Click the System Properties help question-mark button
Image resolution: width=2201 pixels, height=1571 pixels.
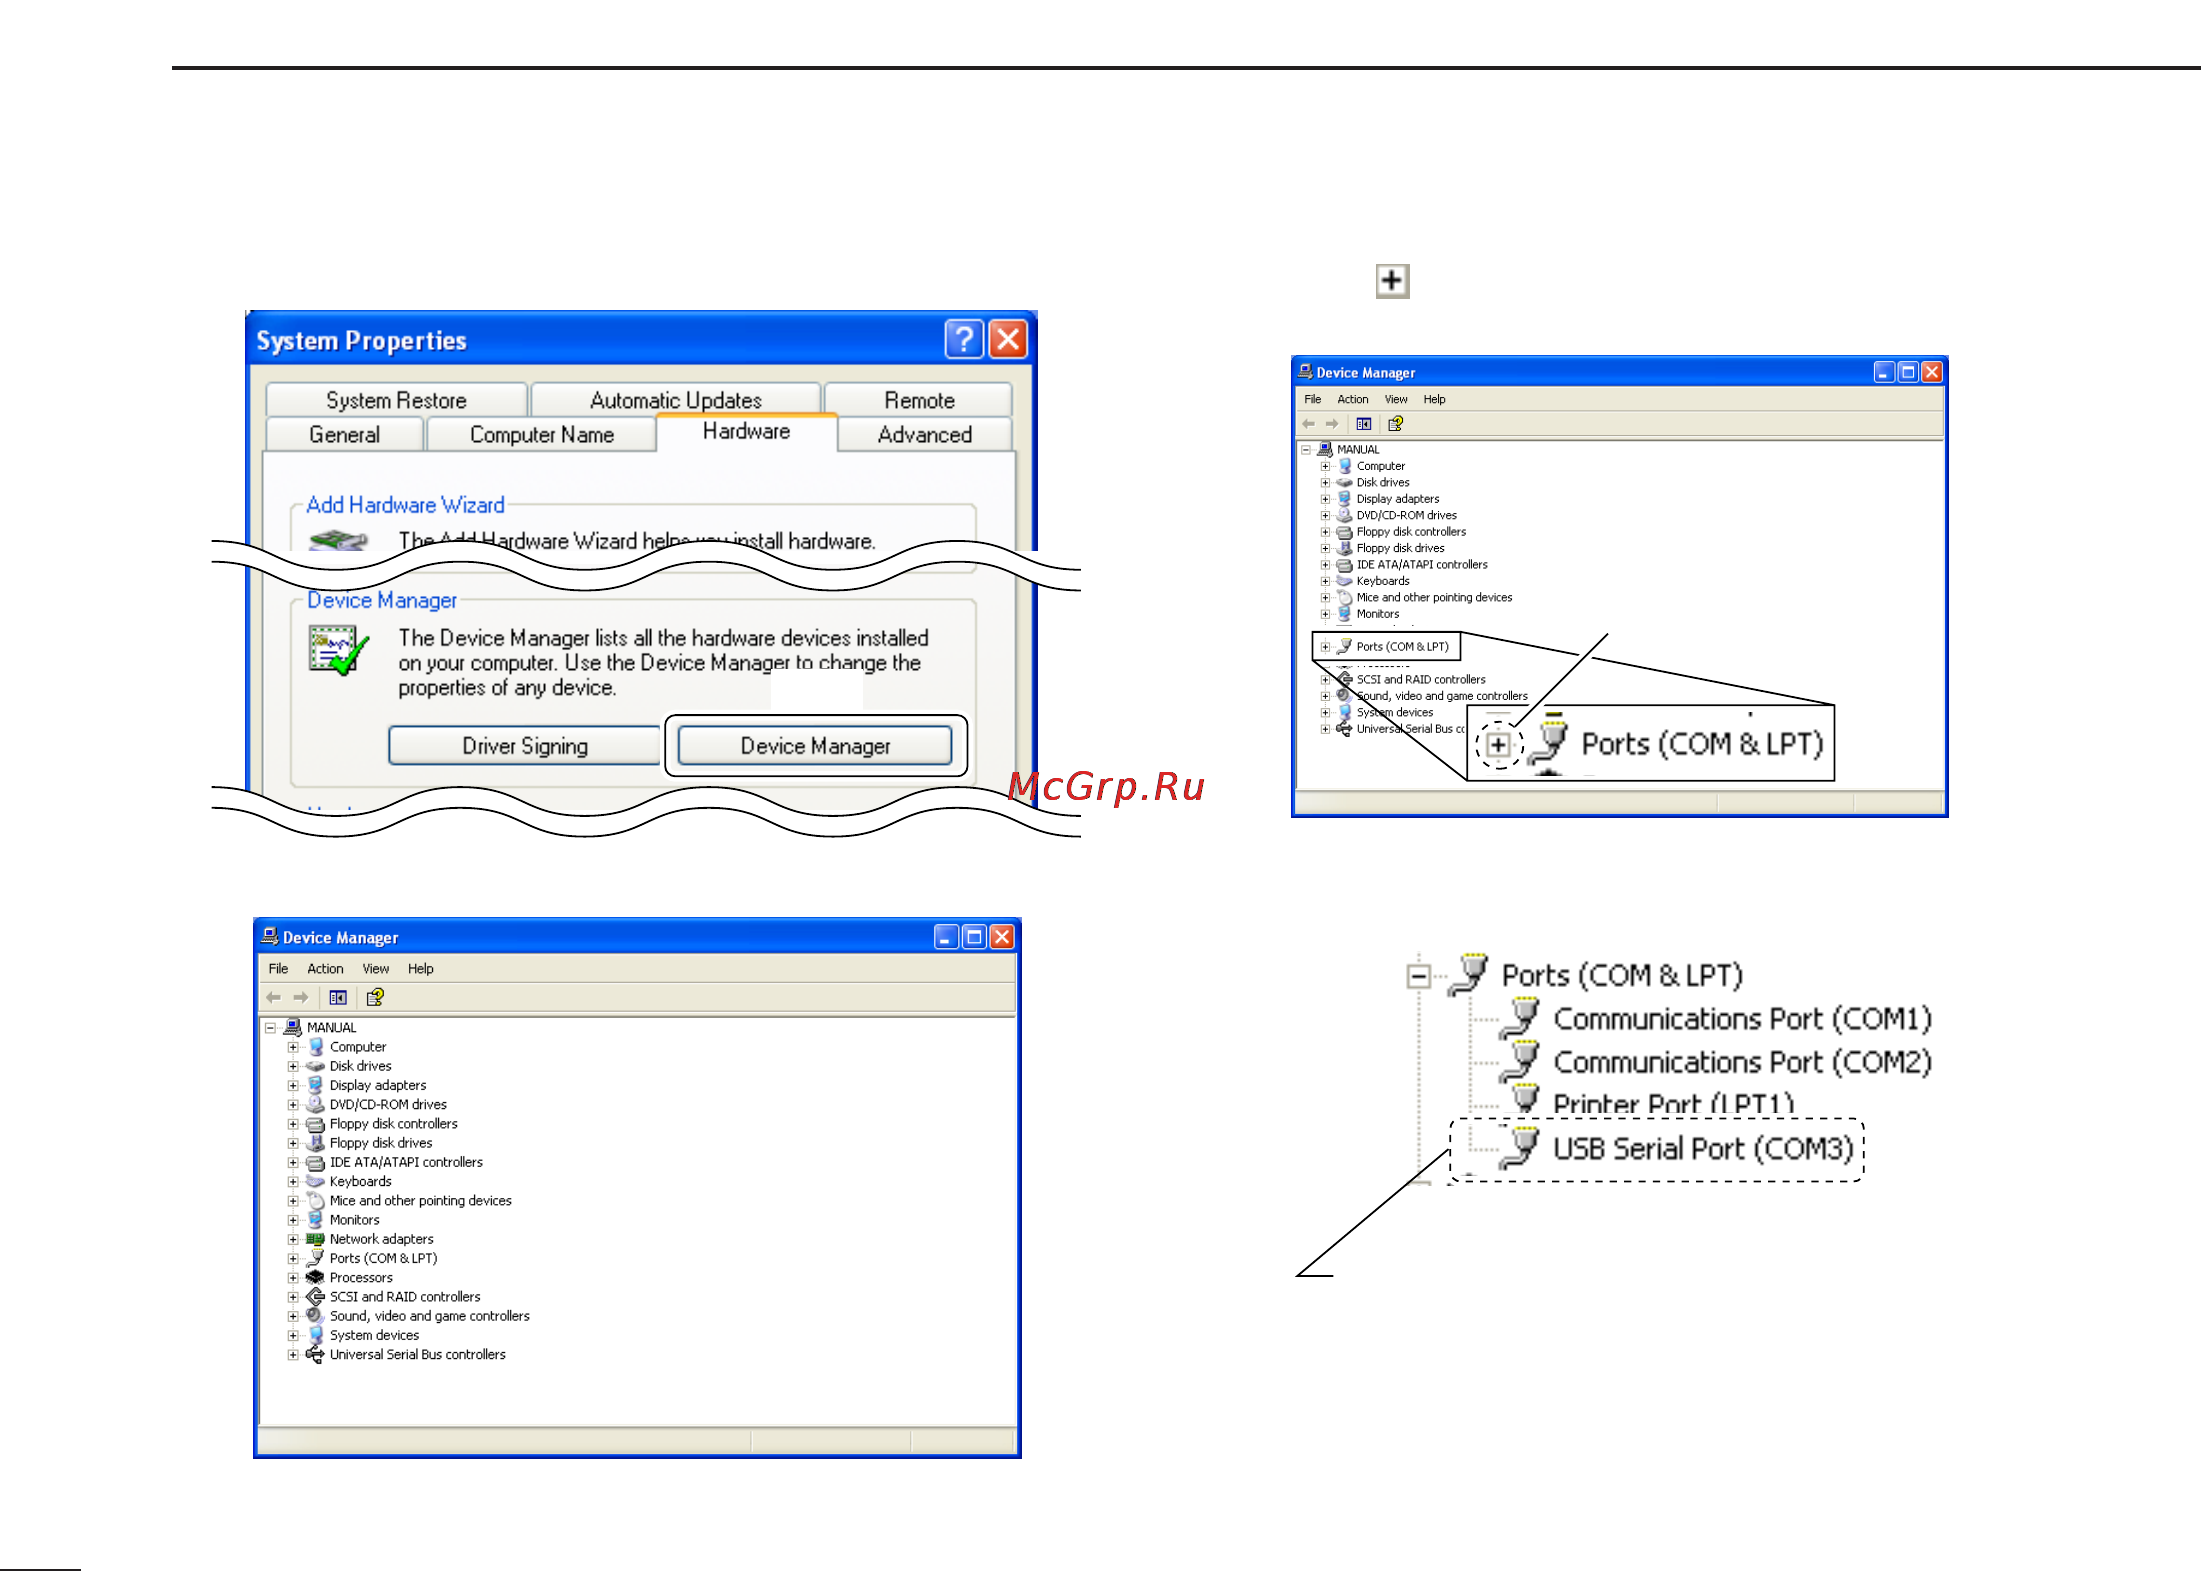click(963, 339)
